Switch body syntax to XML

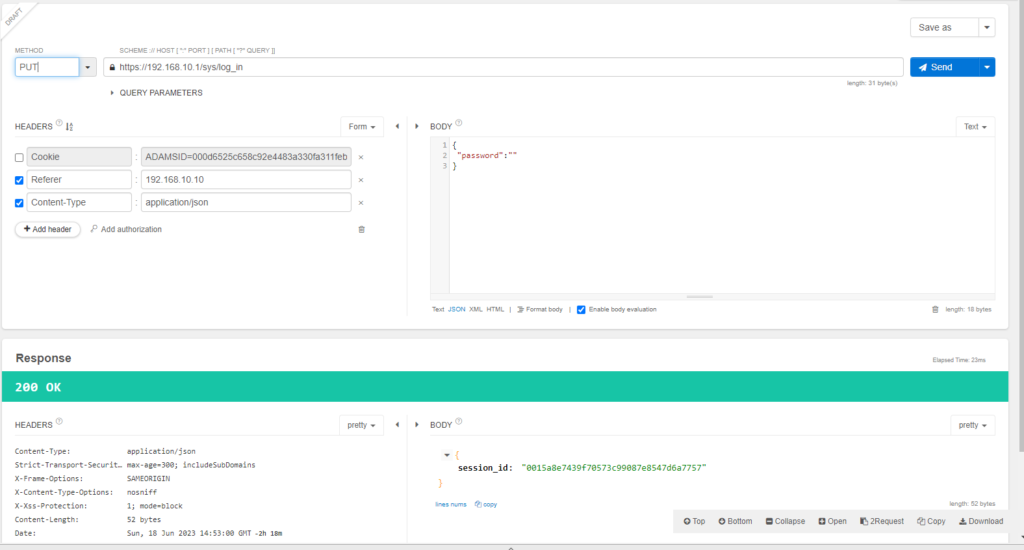[475, 310]
